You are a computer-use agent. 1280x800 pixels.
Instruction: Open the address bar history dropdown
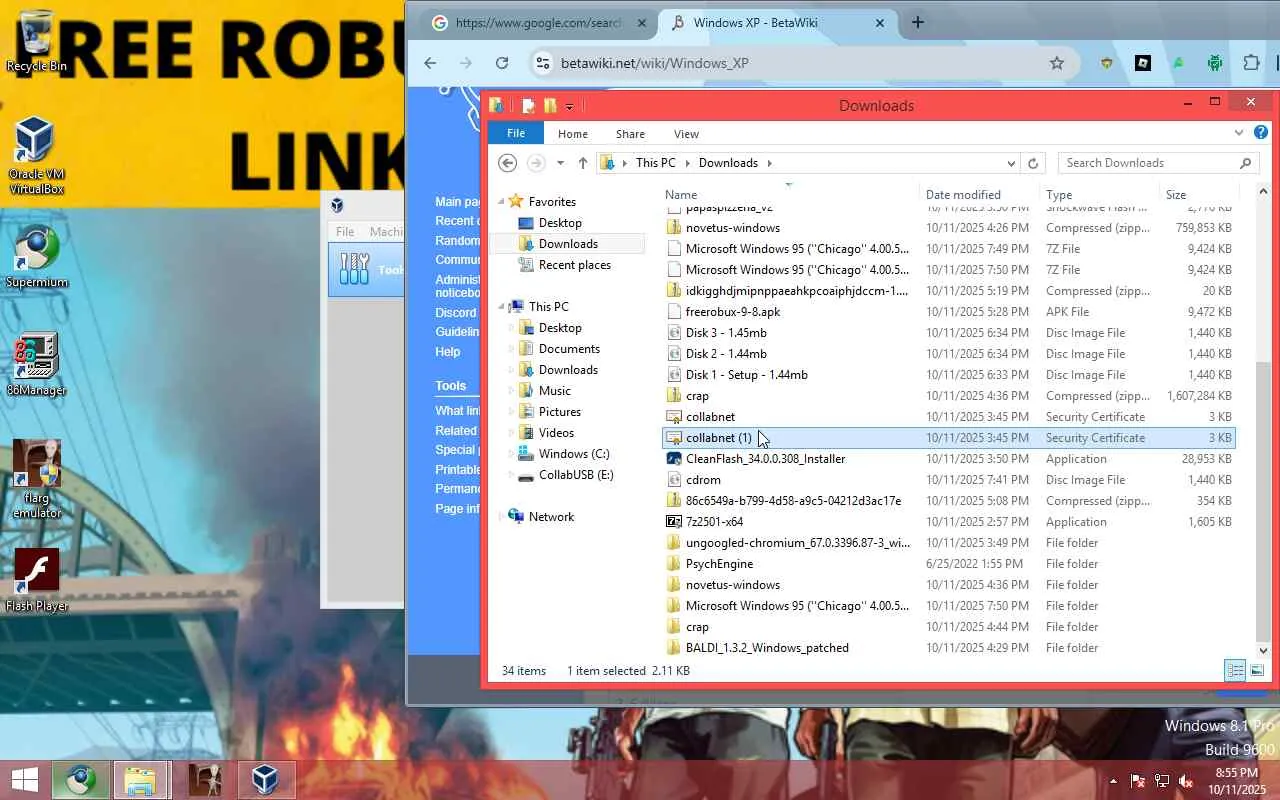(x=1011, y=163)
